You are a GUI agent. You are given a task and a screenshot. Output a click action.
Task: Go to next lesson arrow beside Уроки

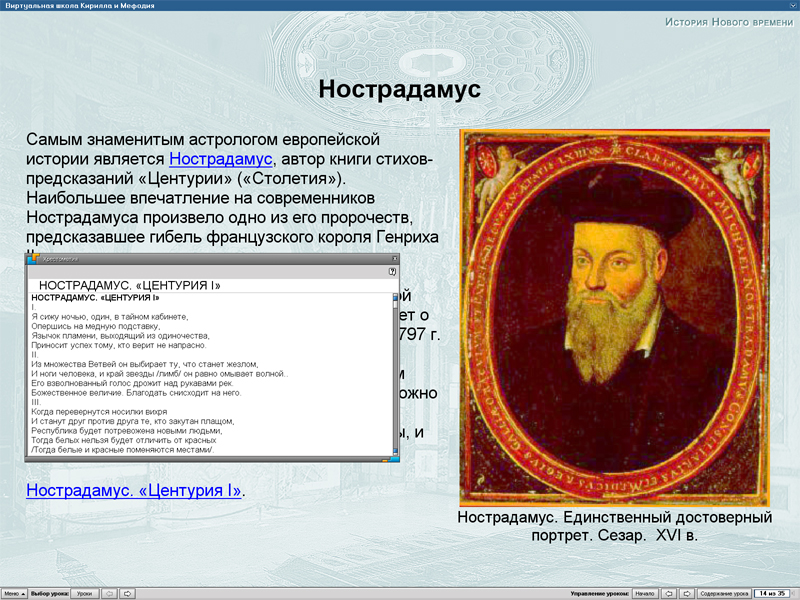pyautogui.click(x=128, y=593)
